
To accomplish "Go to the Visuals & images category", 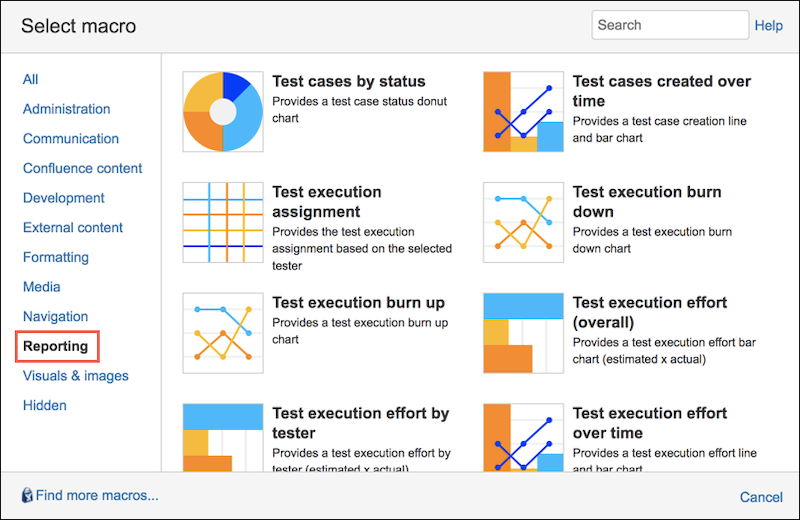I will click(x=76, y=376).
